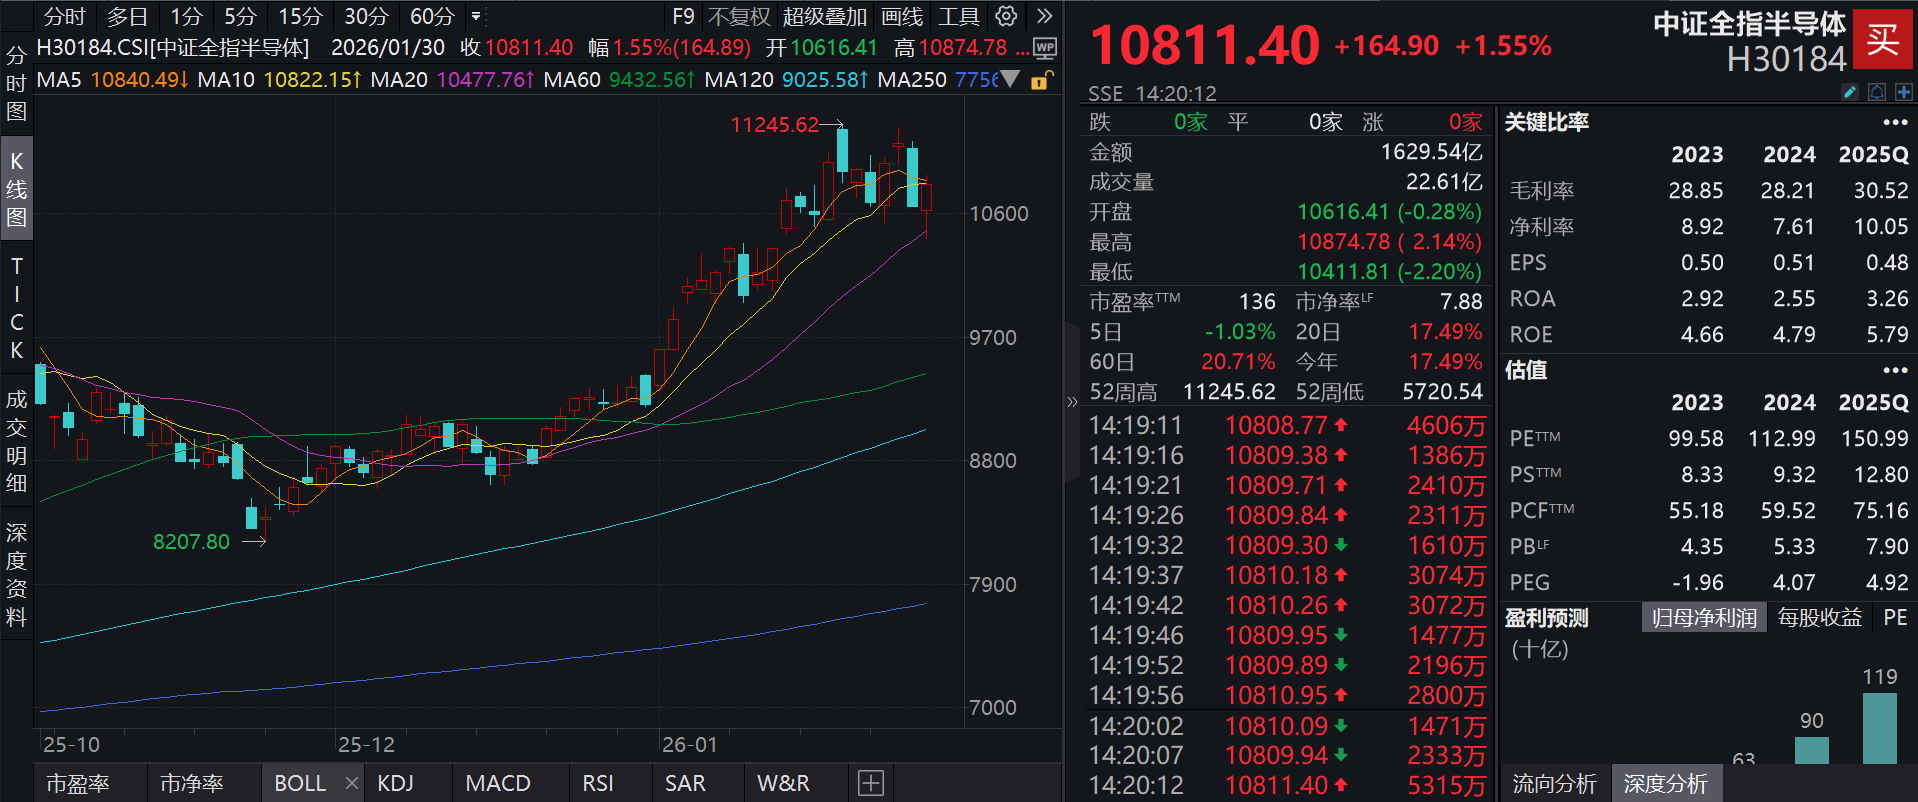Screen dimensions: 1918x802
Task: Click the WP monitor icon
Action: [x=1045, y=48]
